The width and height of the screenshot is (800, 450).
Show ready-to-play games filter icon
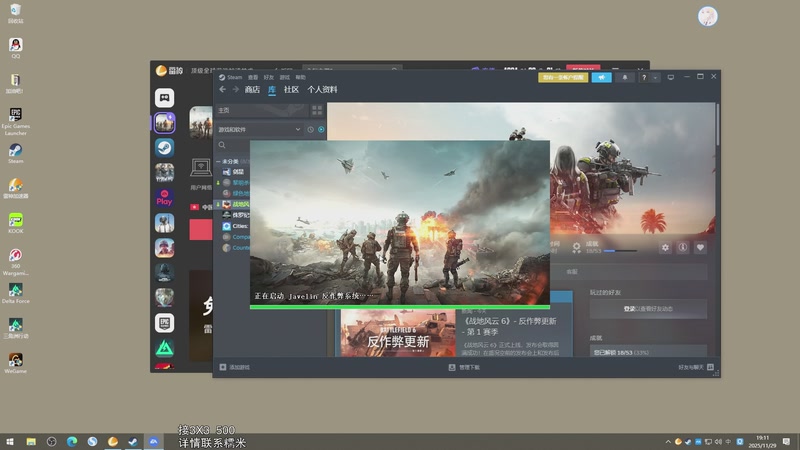click(x=321, y=130)
